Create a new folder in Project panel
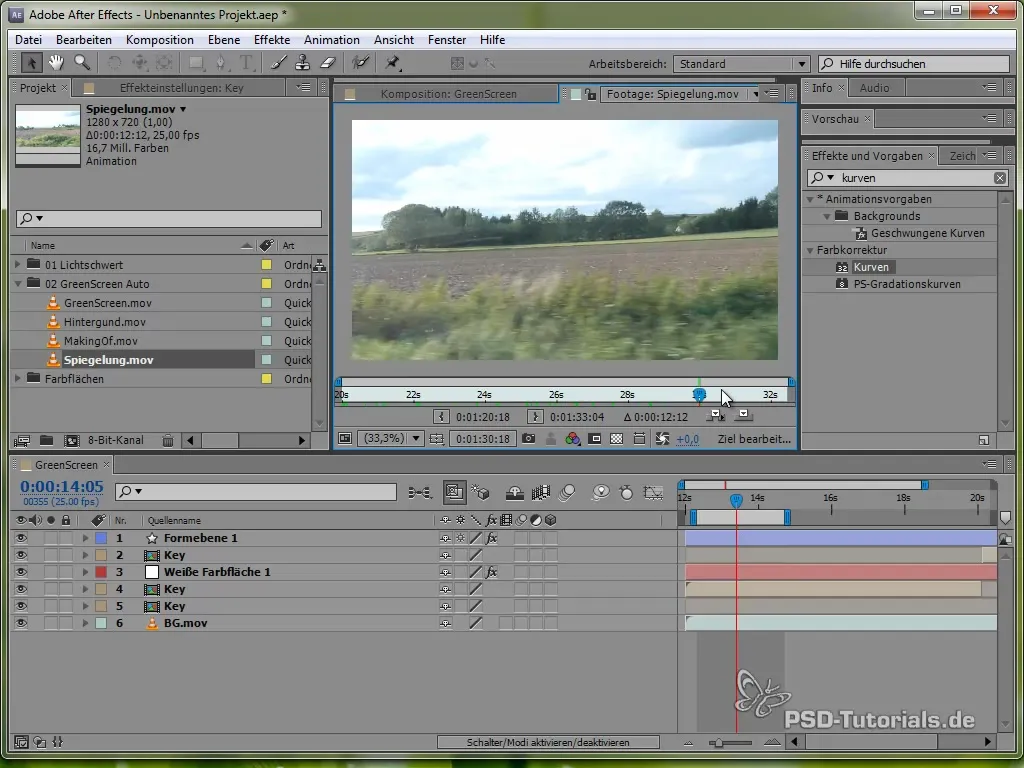Screen dimensions: 1024x768 point(46,441)
